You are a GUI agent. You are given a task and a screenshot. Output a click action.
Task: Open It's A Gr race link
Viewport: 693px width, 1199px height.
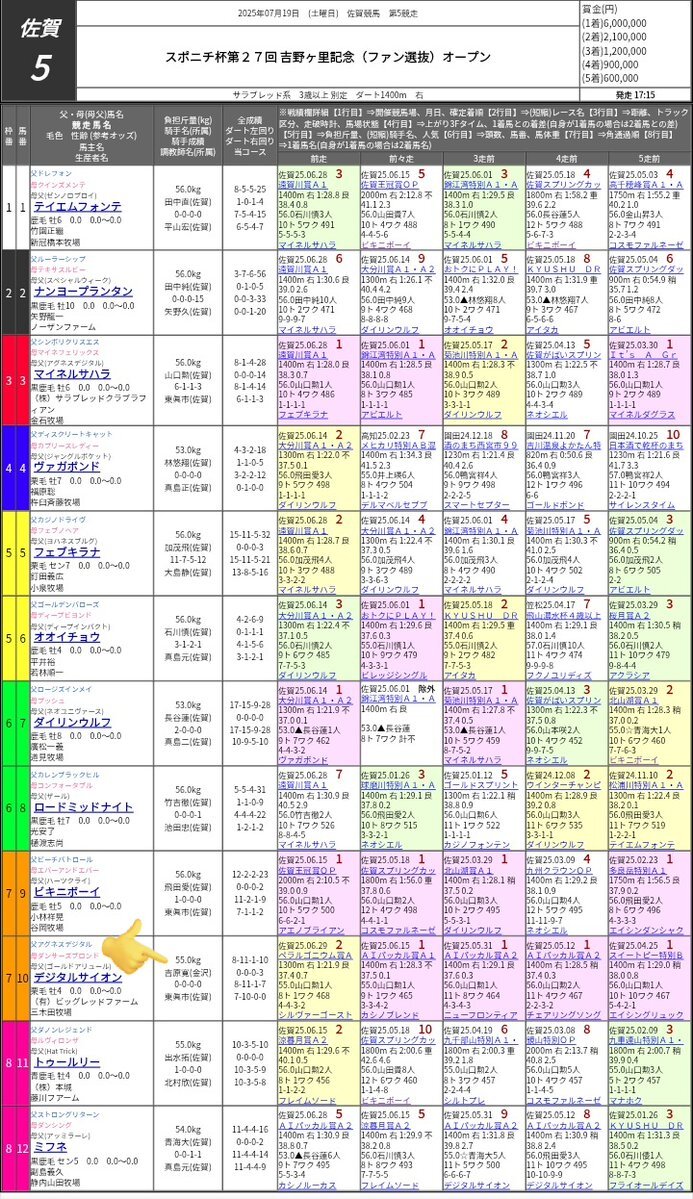[643, 355]
